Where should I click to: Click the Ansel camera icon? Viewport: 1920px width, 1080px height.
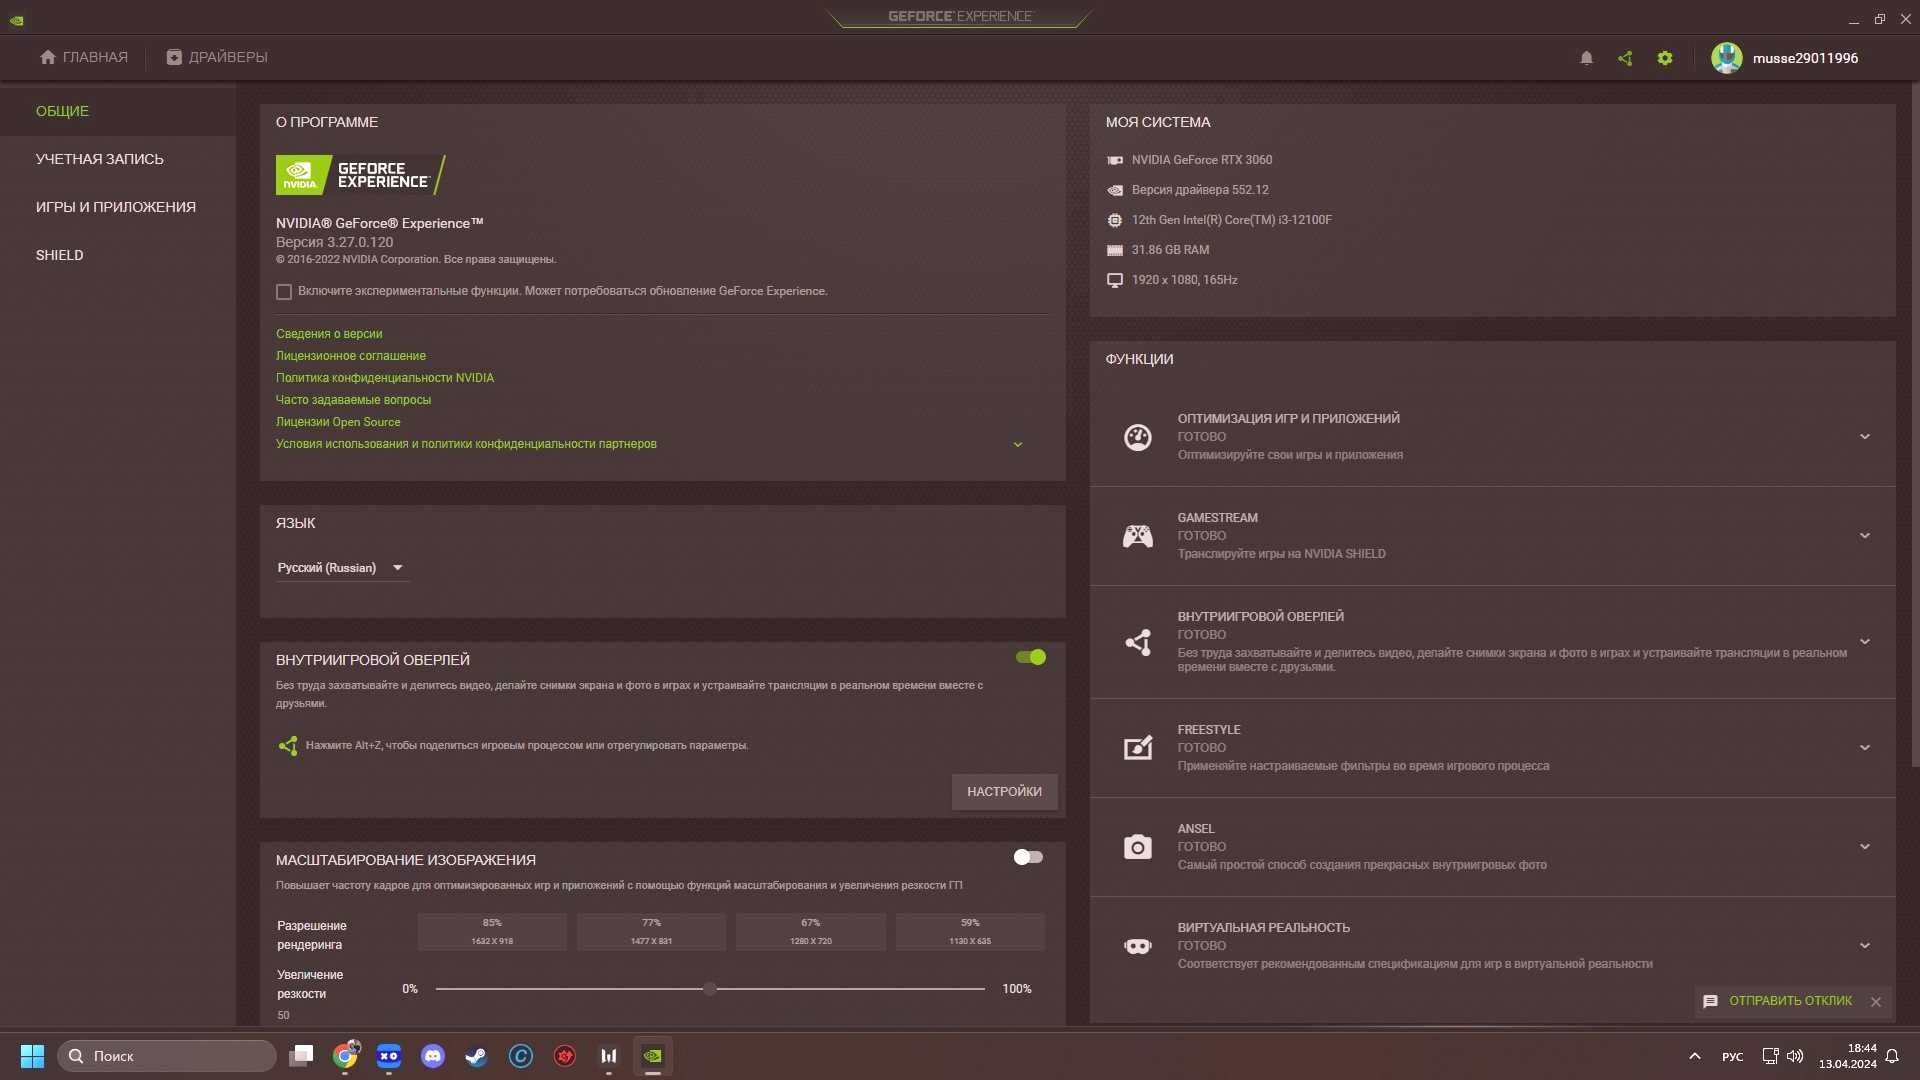[x=1138, y=847]
